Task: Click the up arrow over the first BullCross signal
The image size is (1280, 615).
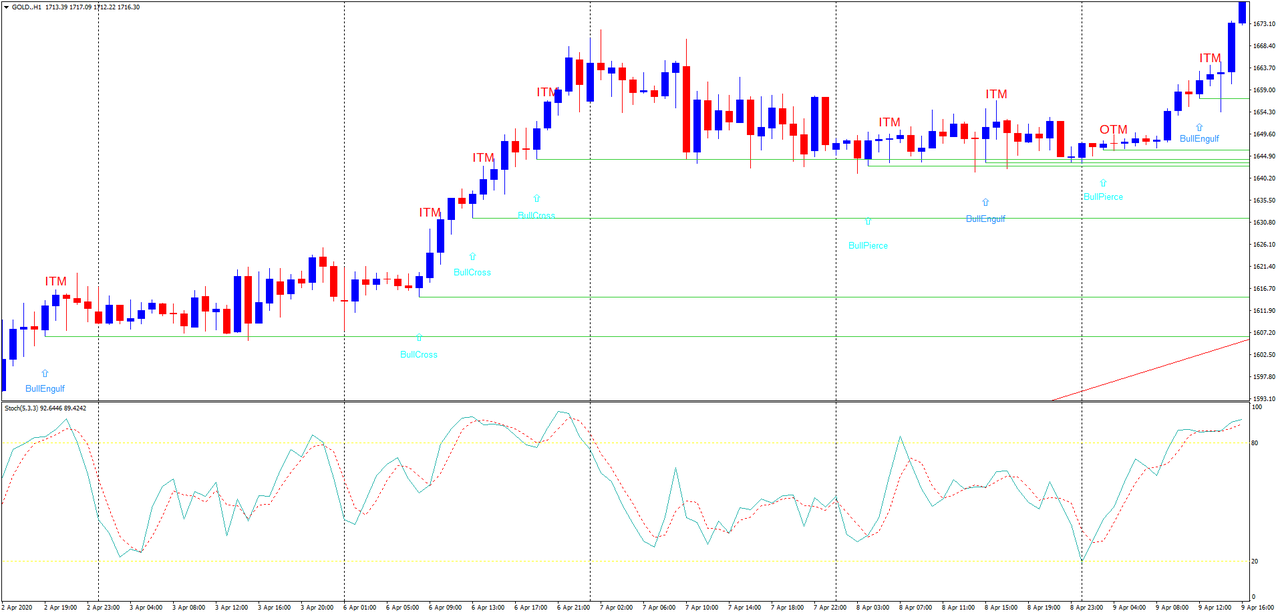Action: [x=417, y=338]
